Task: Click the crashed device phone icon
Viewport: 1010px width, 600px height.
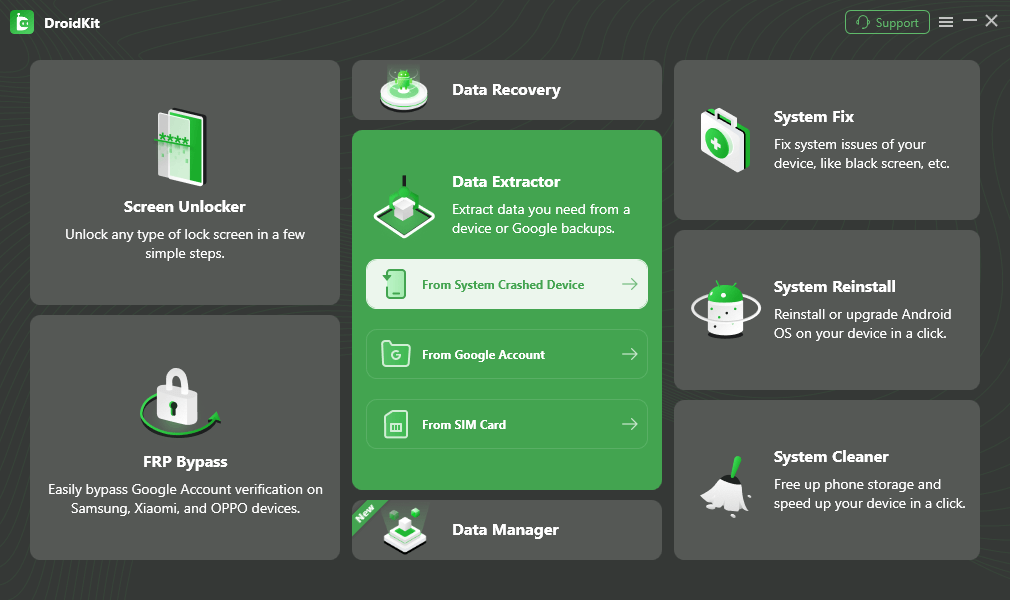Action: point(395,284)
